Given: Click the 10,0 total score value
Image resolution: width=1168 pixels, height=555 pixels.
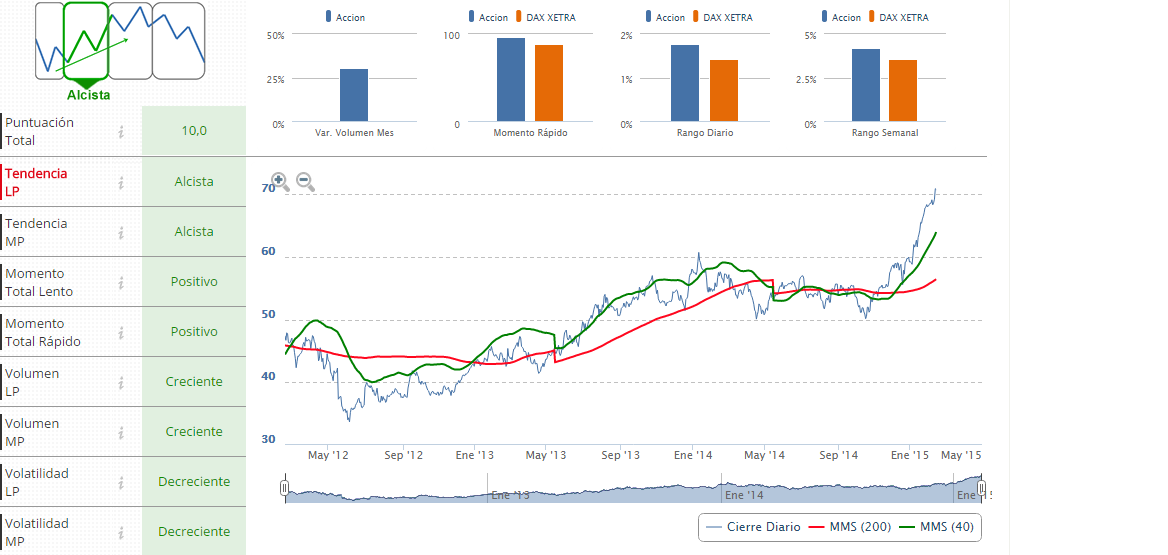Looking at the screenshot, I should (x=194, y=131).
